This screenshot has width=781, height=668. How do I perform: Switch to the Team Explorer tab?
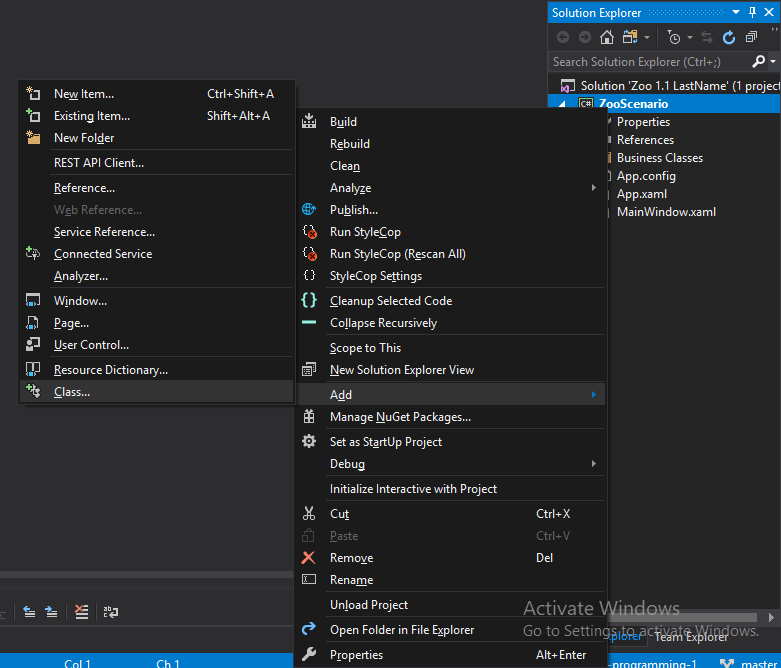[x=691, y=637]
